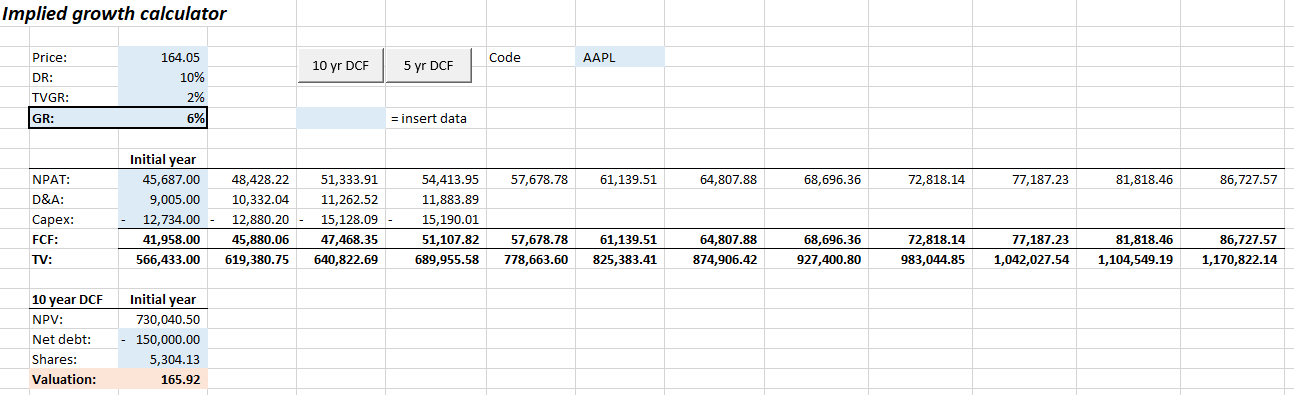Select the DR value 10% cell
1294x395 pixels.
click(163, 77)
